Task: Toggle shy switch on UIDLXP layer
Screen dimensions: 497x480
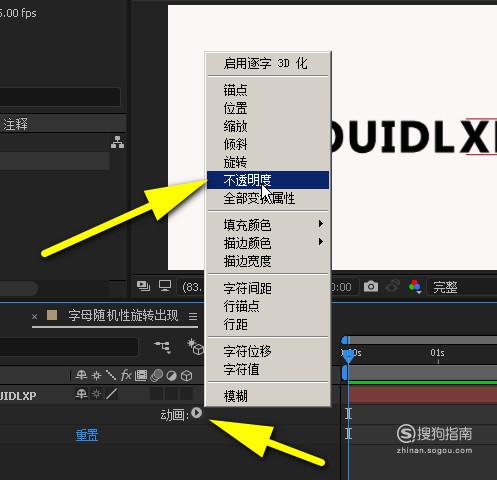Action: click(81, 394)
